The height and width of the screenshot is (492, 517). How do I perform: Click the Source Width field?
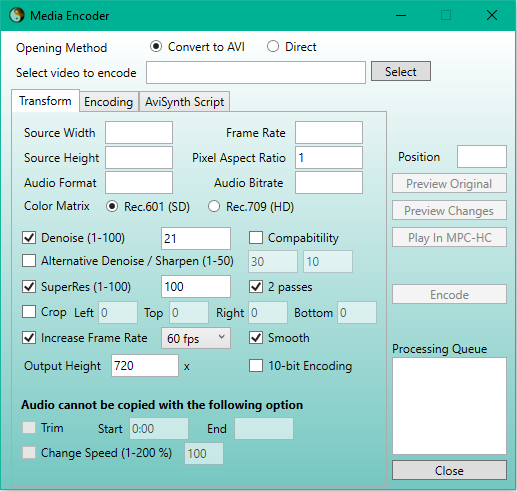pos(139,132)
